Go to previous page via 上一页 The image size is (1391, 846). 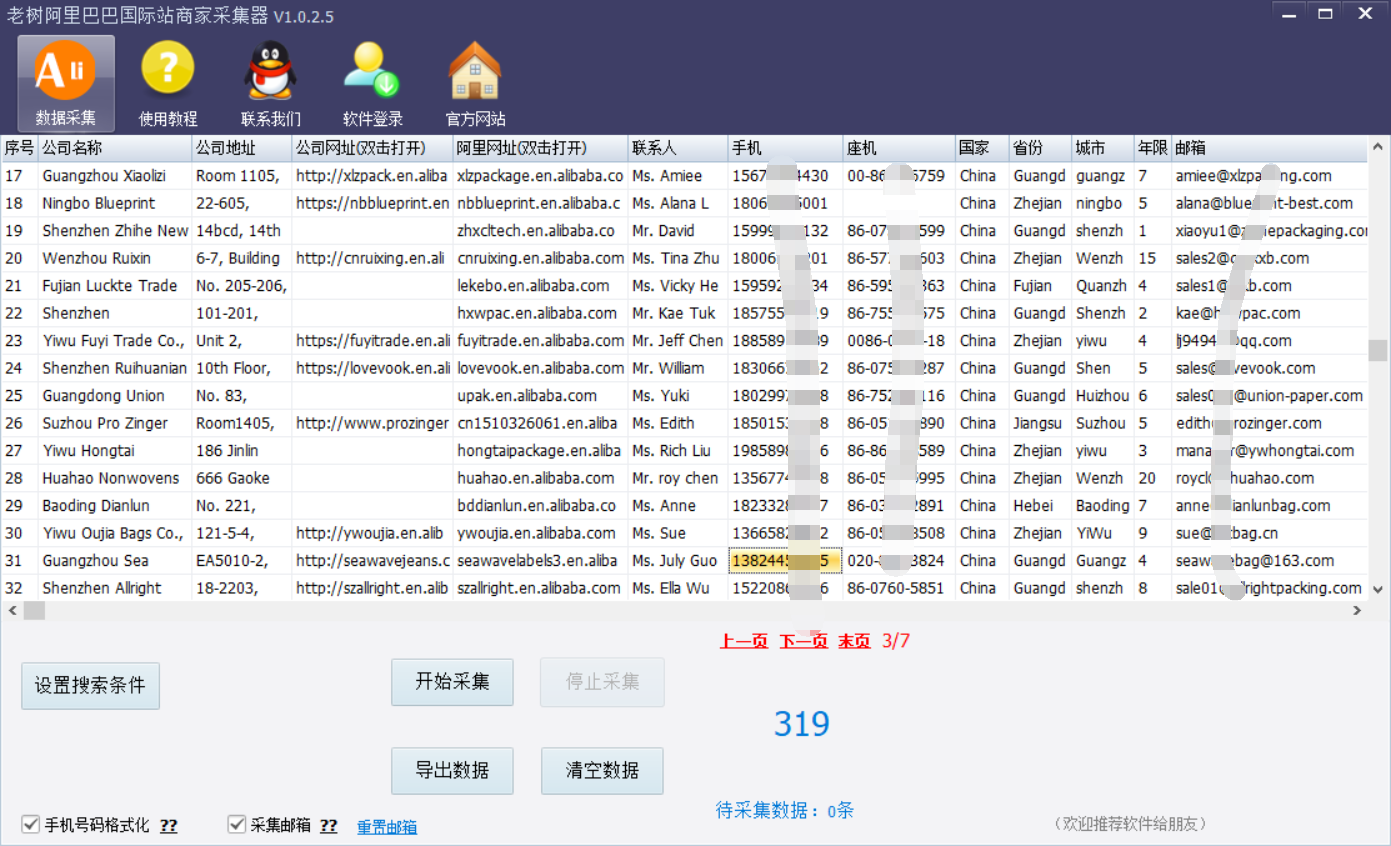coord(744,641)
